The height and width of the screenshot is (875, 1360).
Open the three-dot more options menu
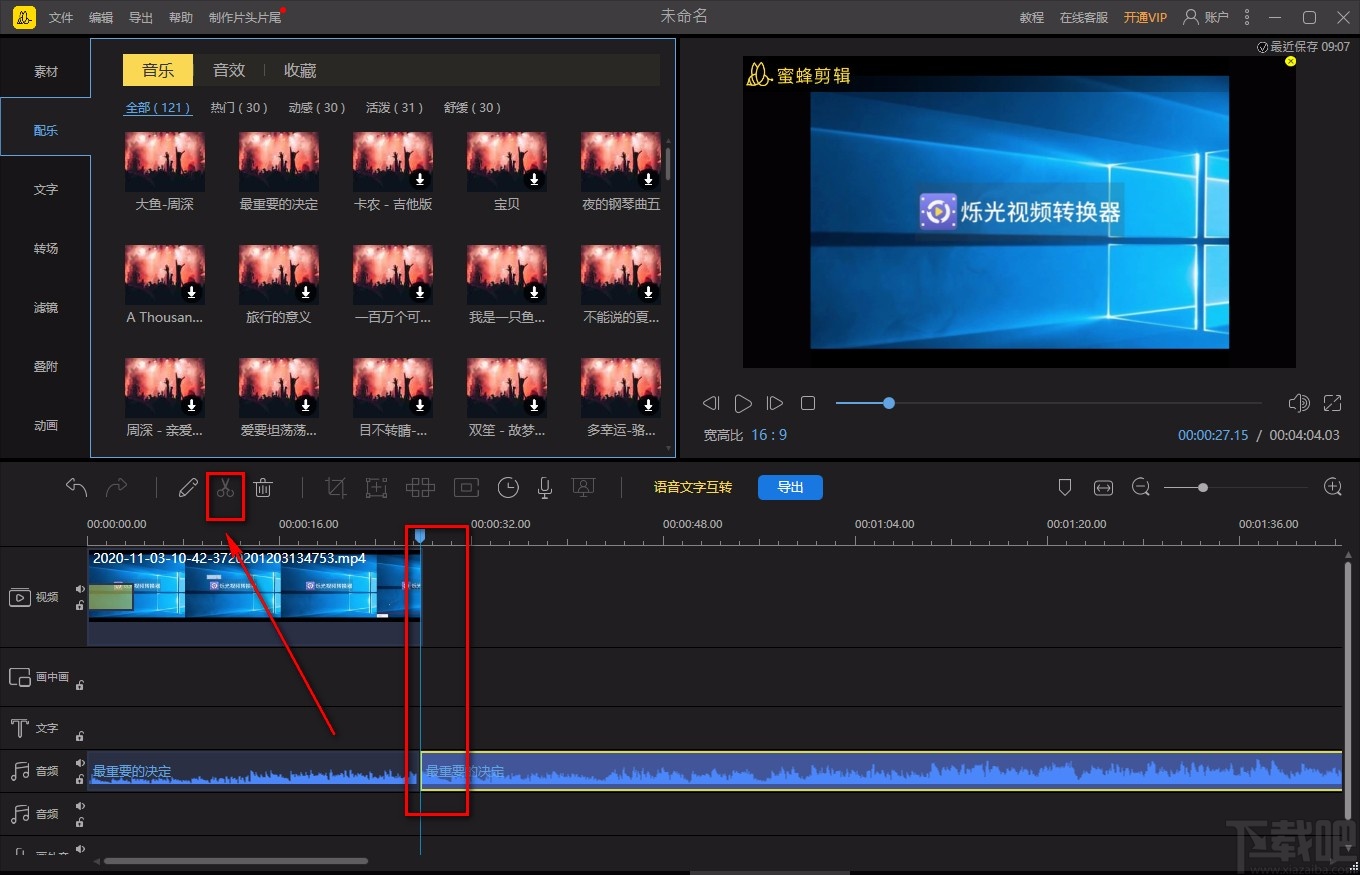[x=1247, y=17]
